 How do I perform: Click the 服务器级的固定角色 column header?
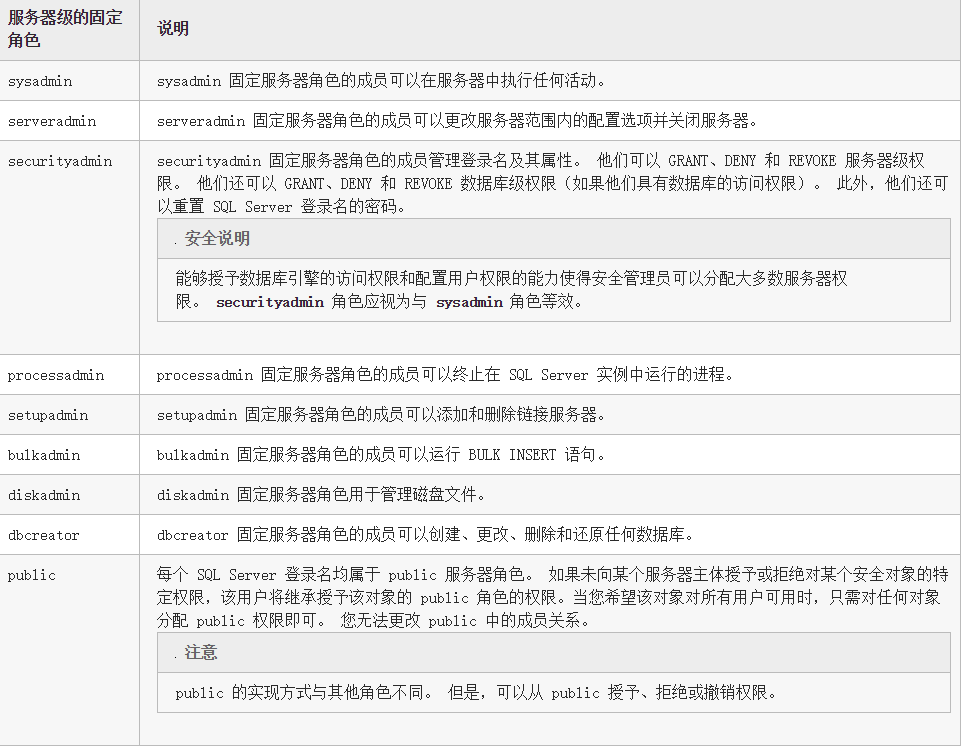tap(65, 29)
